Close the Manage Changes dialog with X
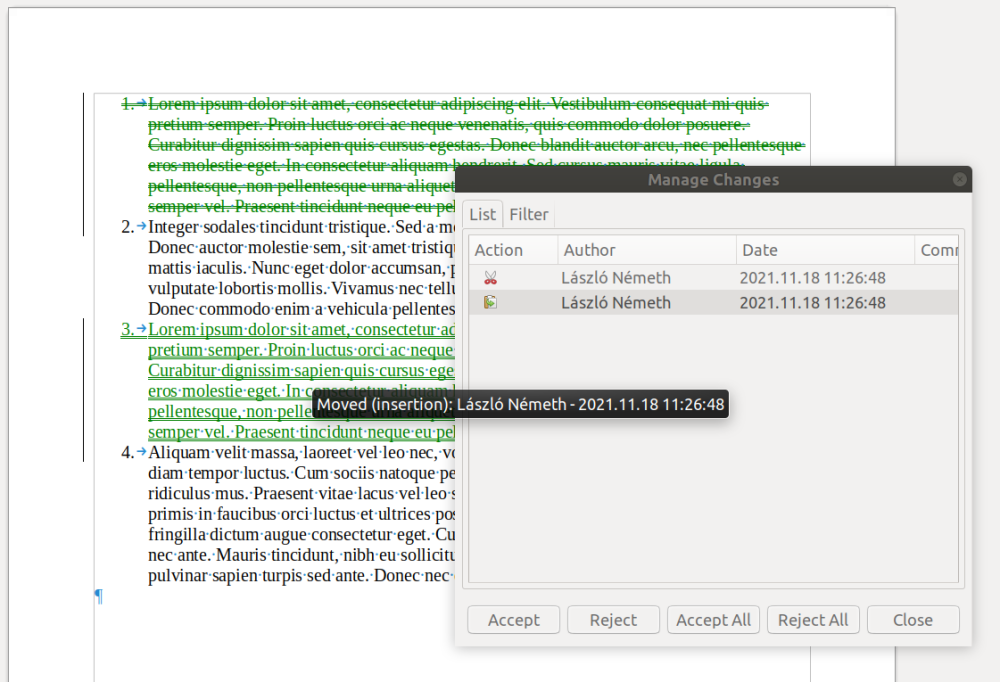Image resolution: width=1000 pixels, height=682 pixels. point(959,180)
